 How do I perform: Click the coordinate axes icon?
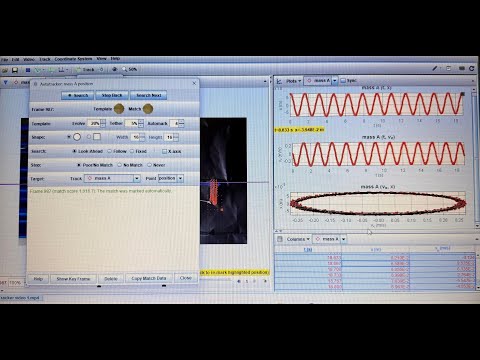[62, 70]
